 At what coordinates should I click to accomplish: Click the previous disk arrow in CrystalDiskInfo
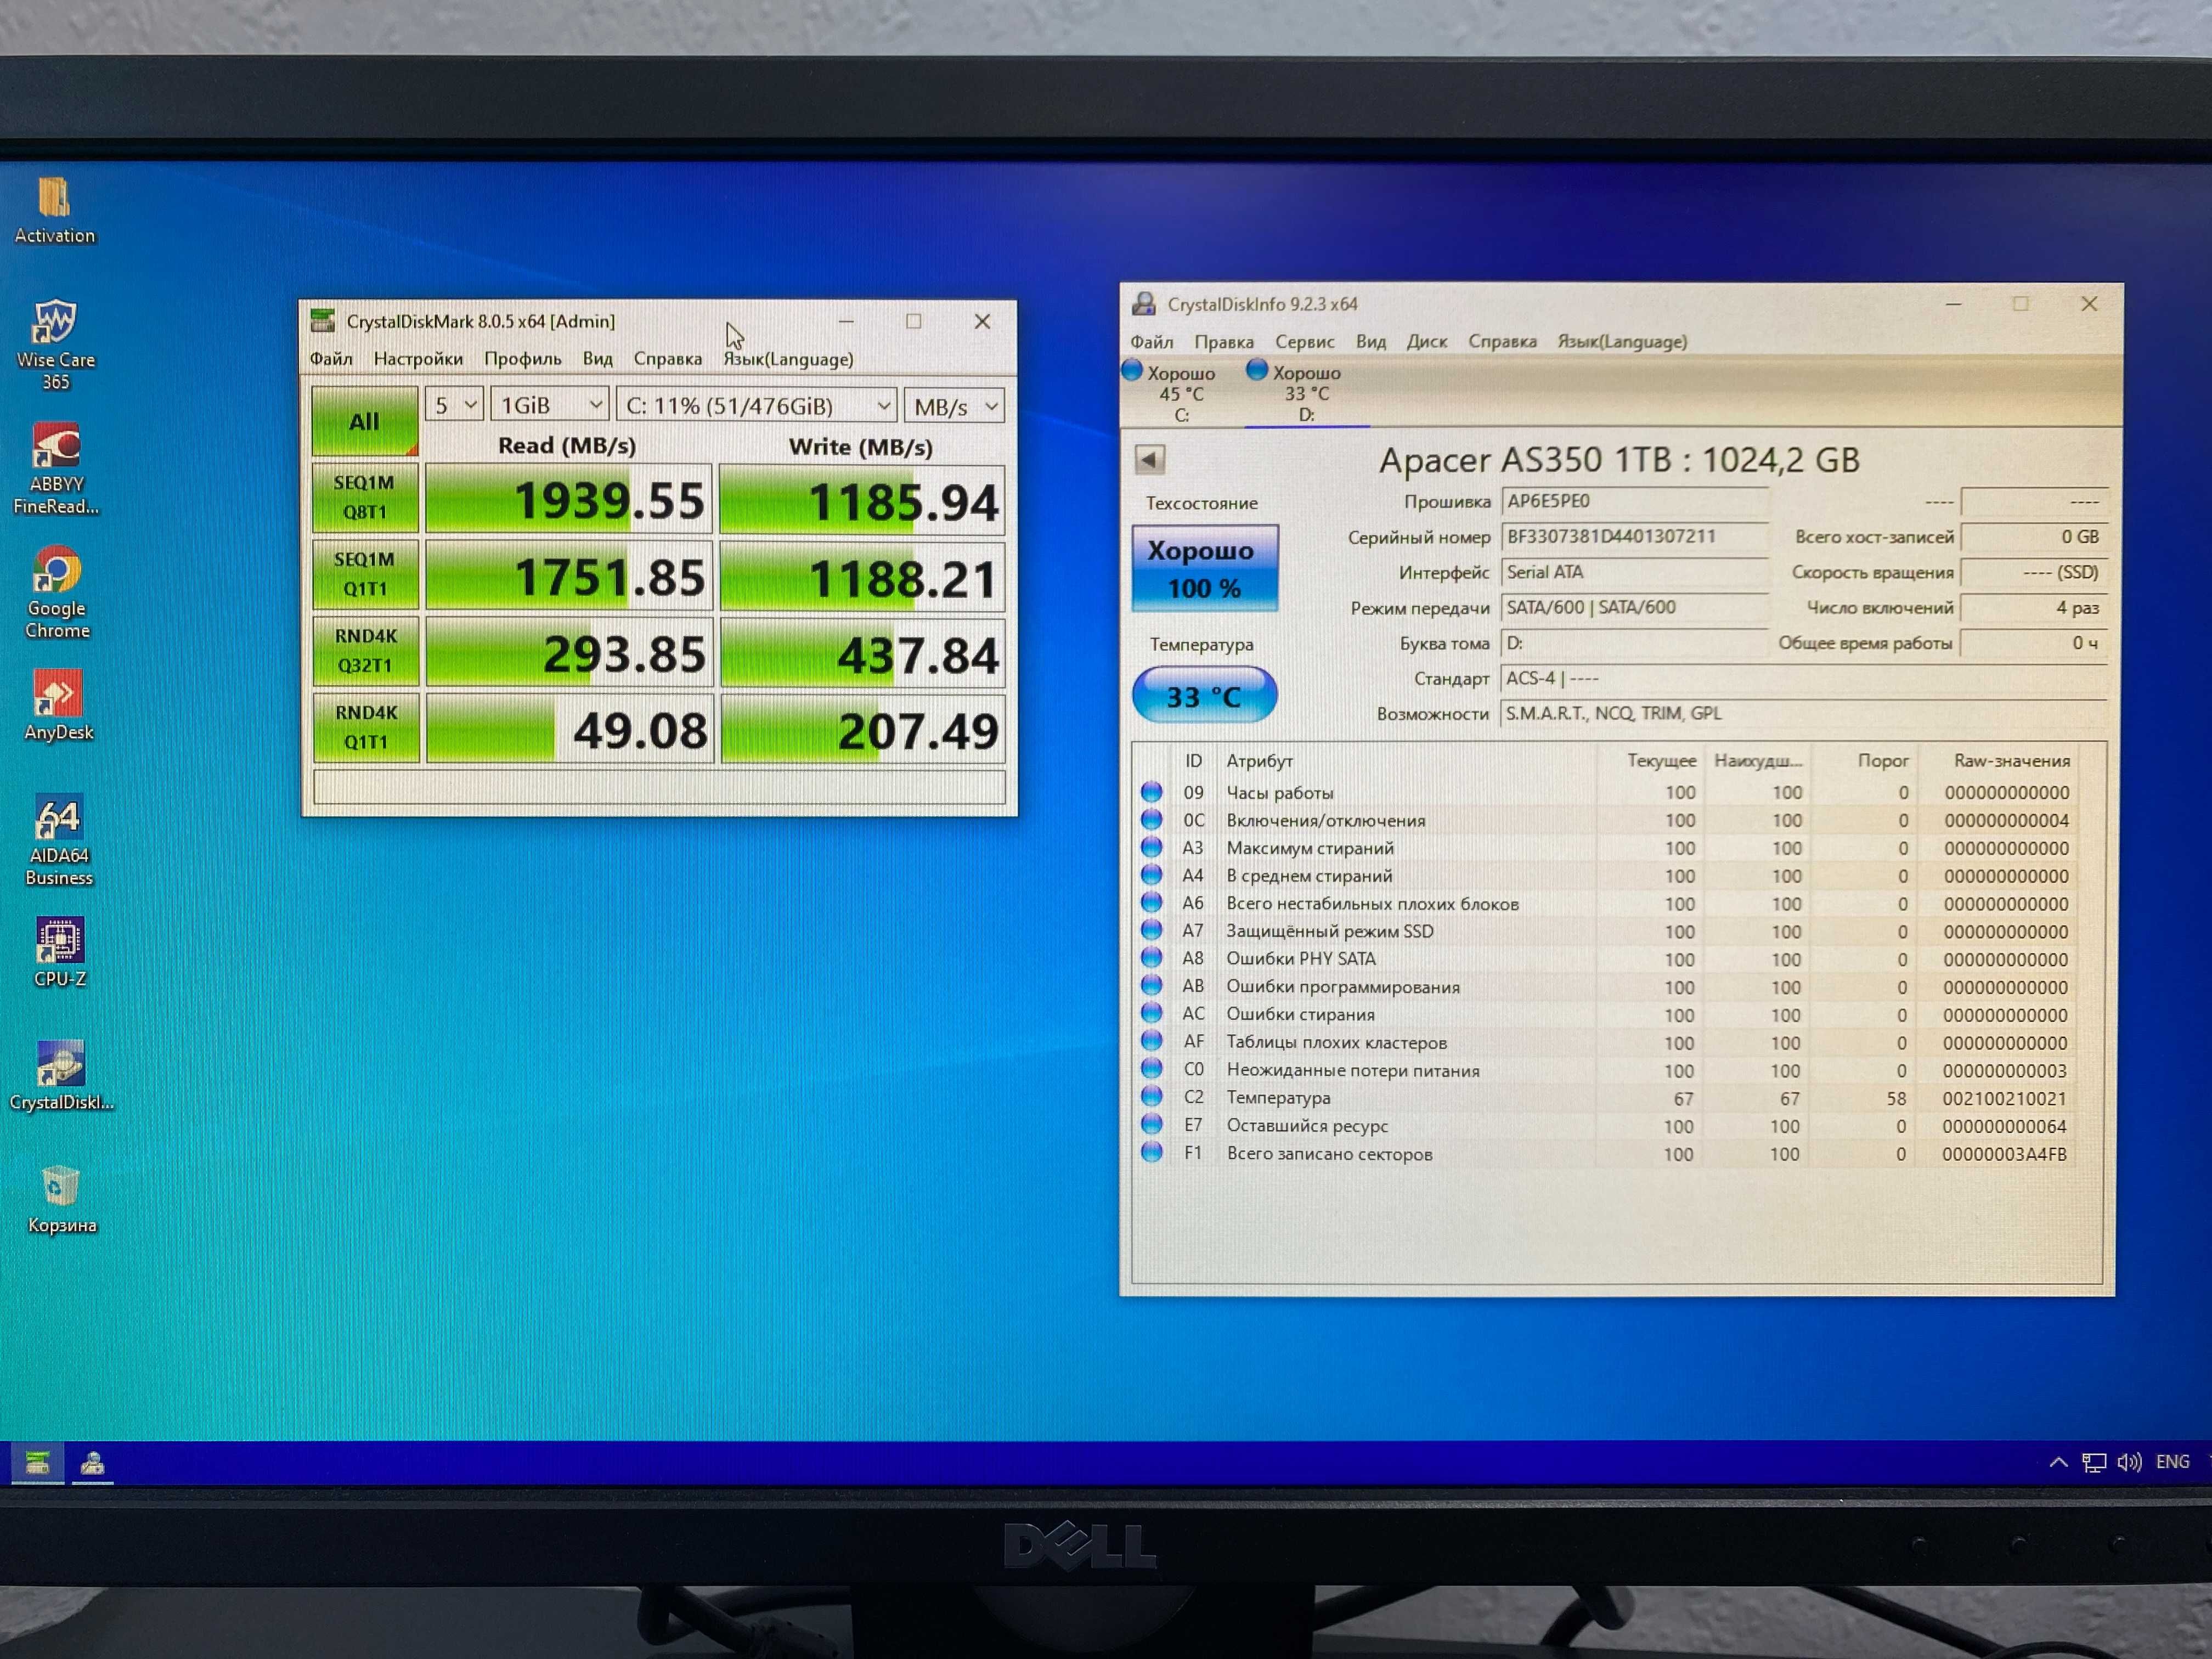(x=1150, y=460)
